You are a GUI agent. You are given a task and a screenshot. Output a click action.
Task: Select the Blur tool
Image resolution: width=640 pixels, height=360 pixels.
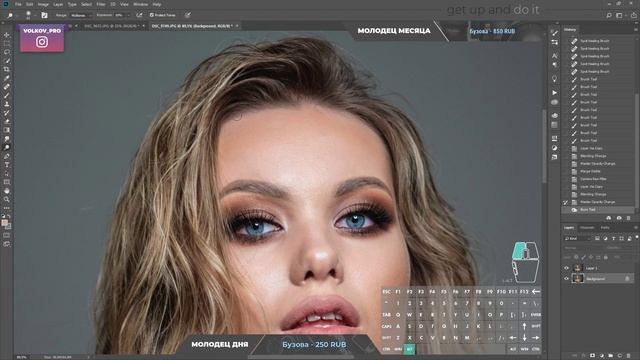click(x=7, y=139)
